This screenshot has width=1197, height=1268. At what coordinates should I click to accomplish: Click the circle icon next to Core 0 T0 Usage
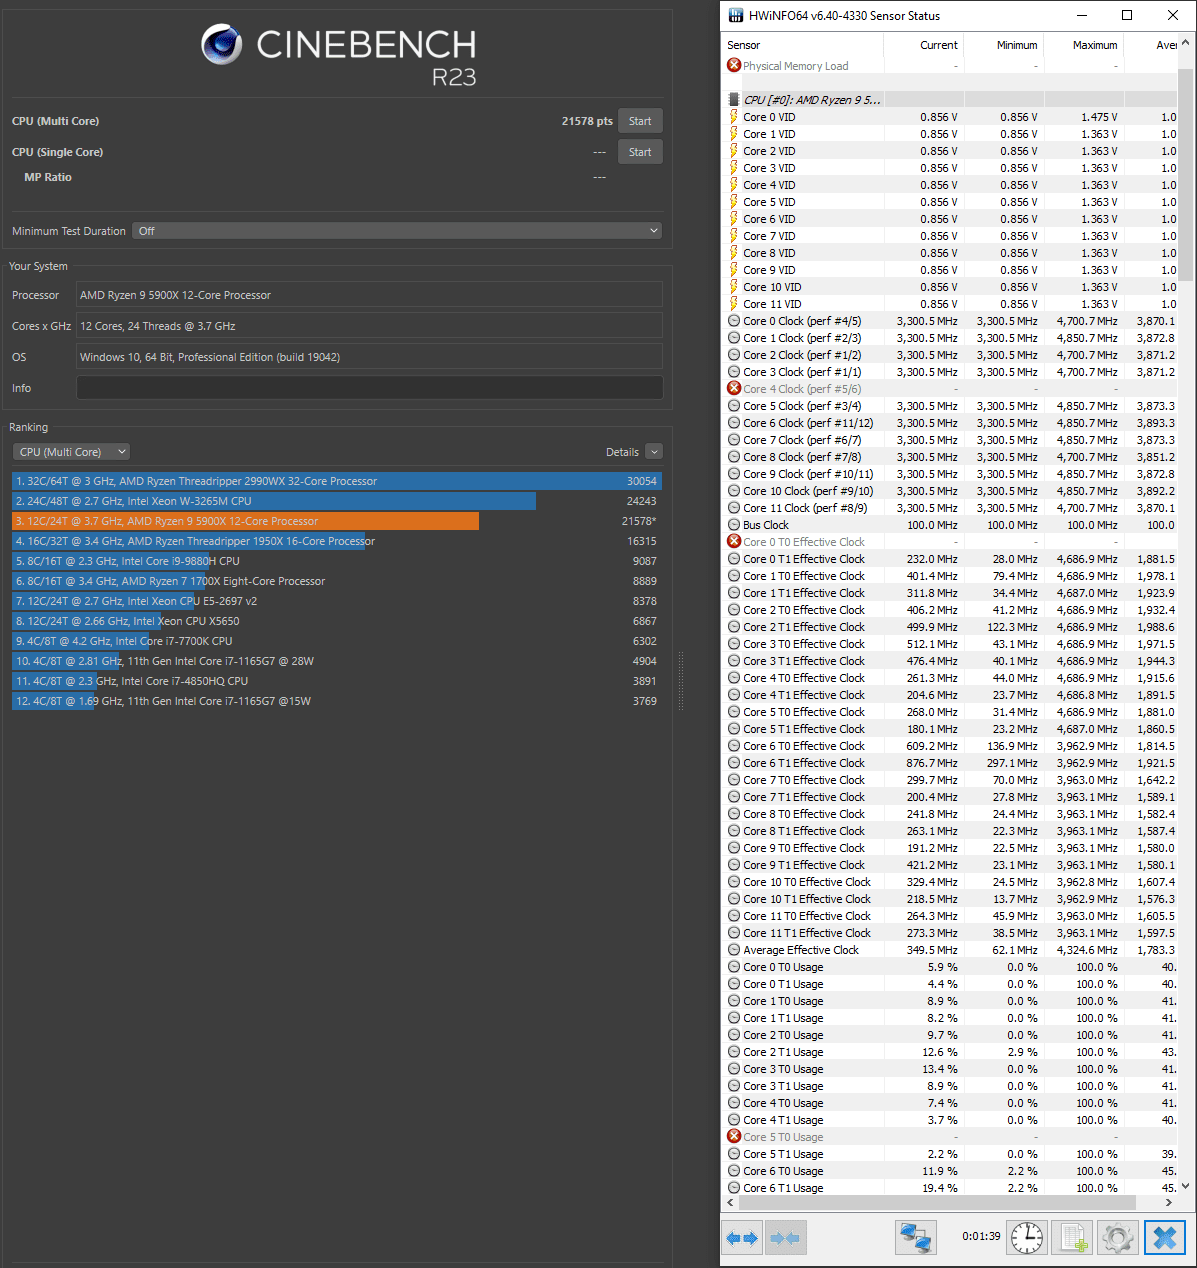734,967
